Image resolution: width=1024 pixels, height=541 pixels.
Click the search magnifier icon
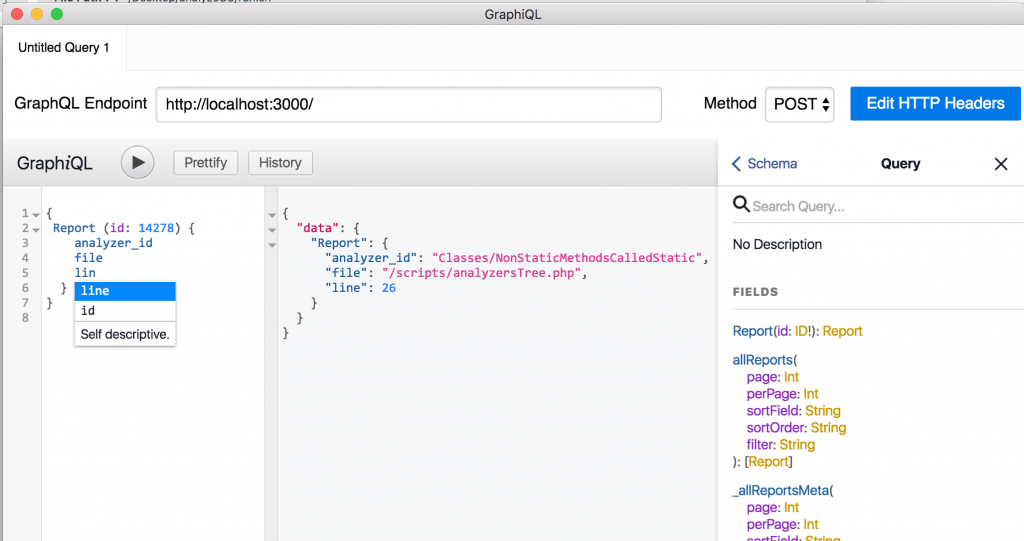point(741,205)
